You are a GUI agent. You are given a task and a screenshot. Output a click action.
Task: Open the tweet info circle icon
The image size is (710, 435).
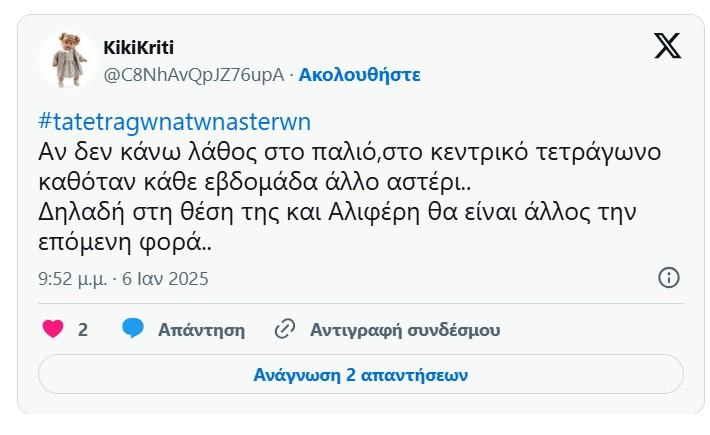669,278
